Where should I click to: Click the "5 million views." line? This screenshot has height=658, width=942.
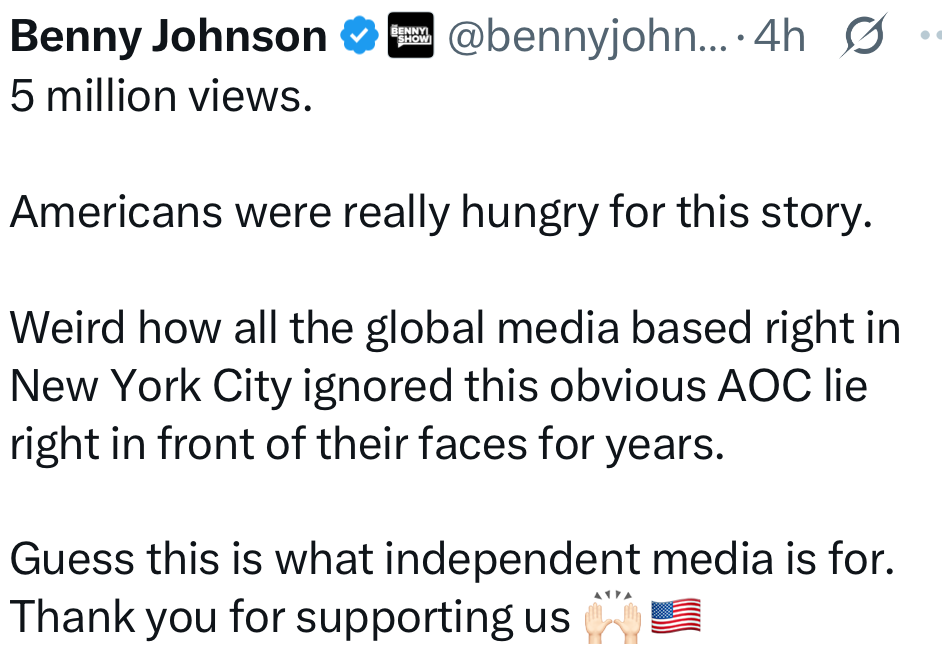[155, 96]
